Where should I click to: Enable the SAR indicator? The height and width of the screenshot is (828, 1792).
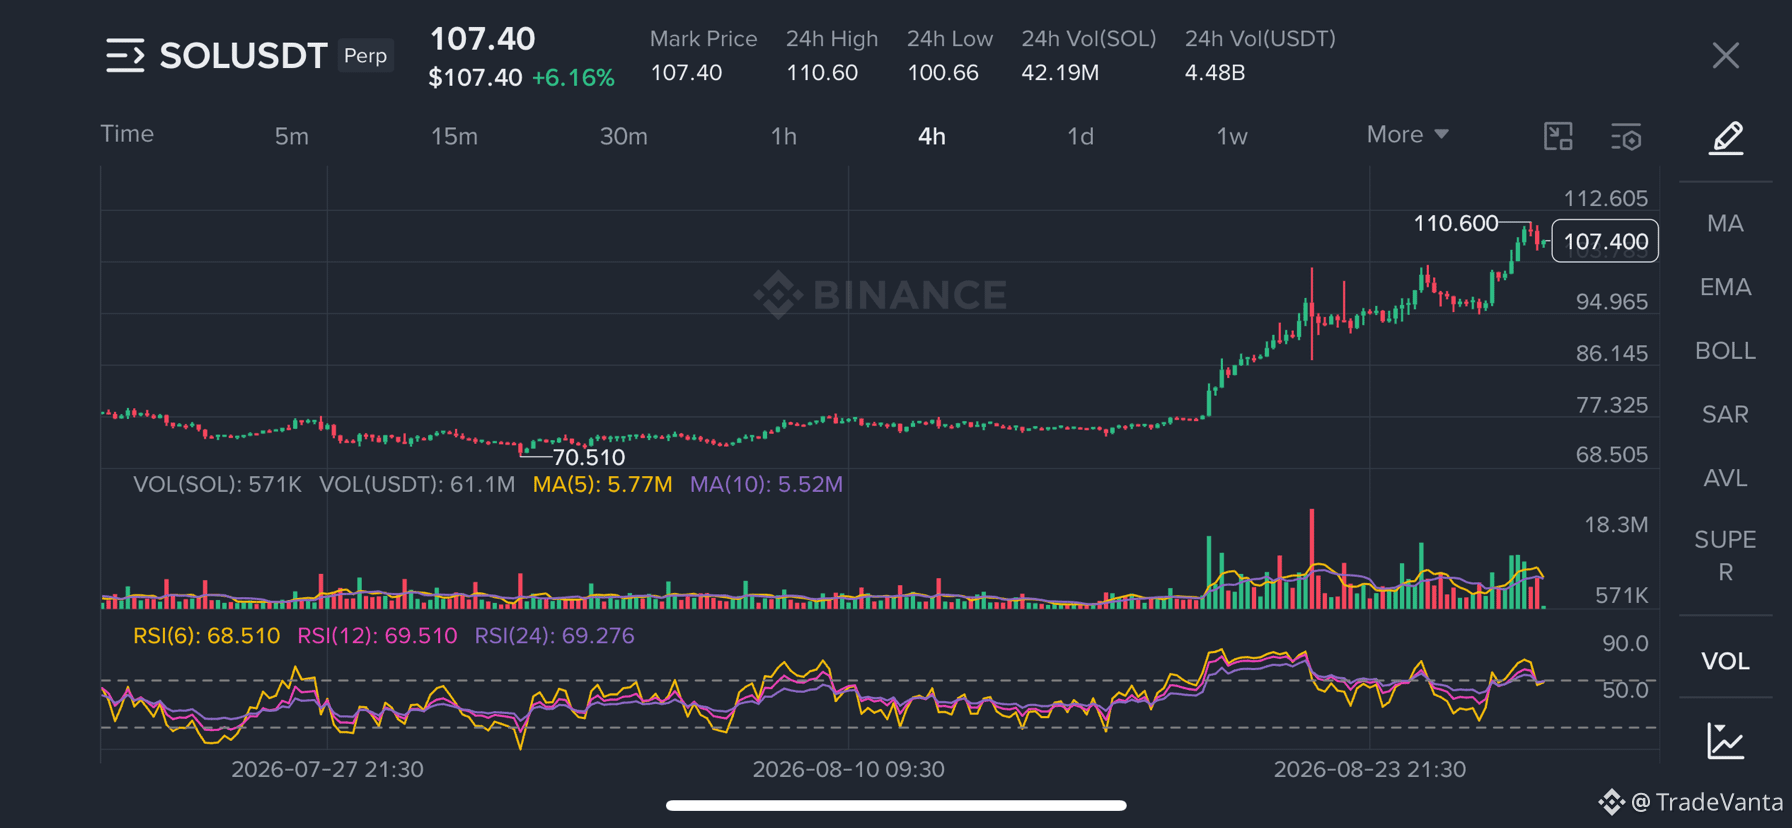1725,414
